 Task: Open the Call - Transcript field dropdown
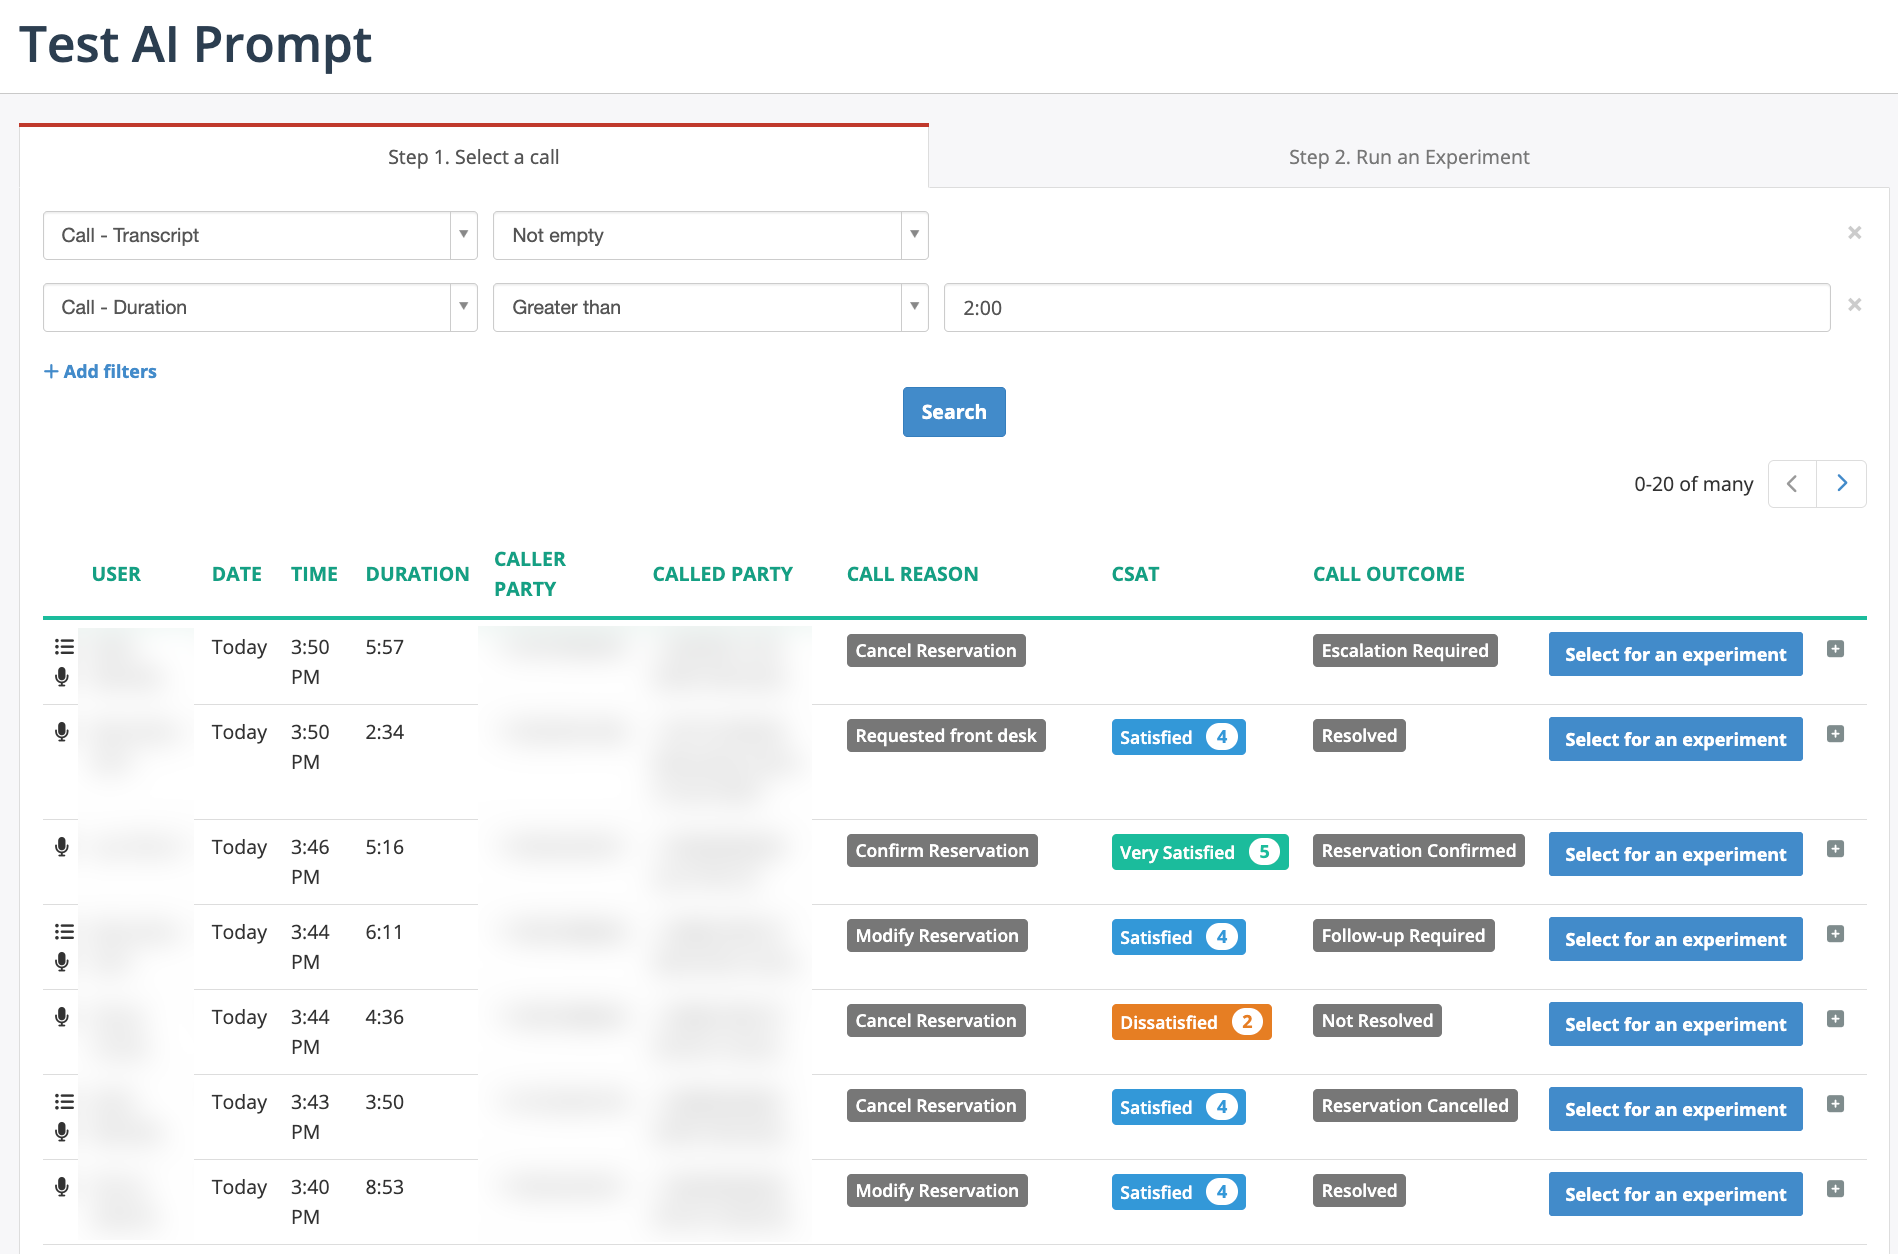click(x=260, y=236)
